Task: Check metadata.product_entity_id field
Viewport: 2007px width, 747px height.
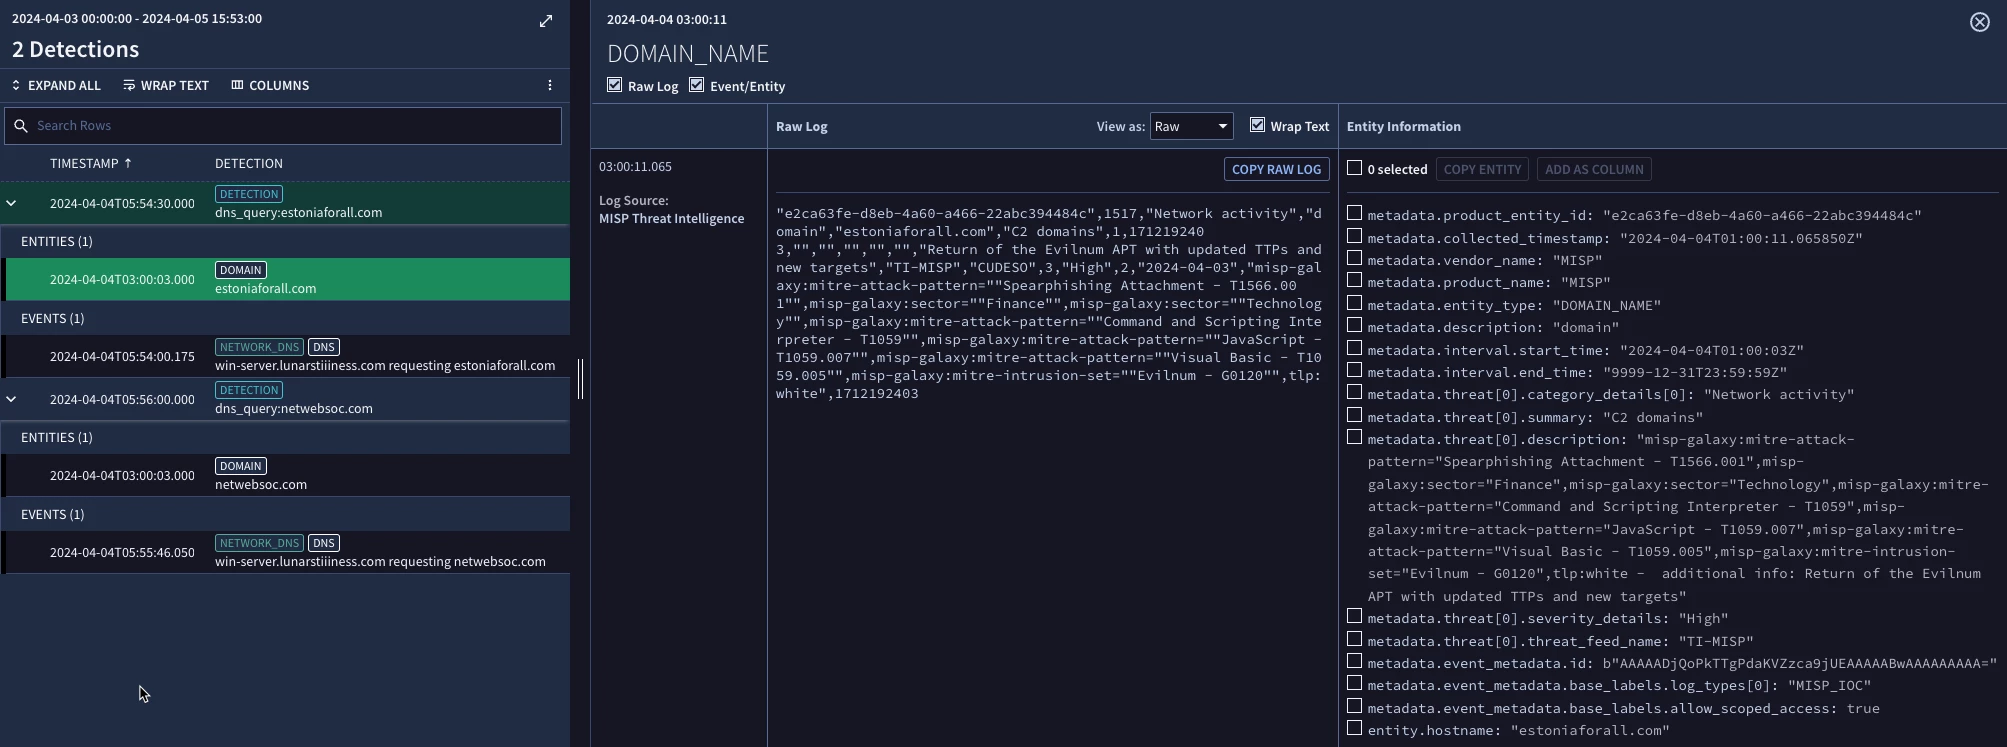Action: (1354, 213)
